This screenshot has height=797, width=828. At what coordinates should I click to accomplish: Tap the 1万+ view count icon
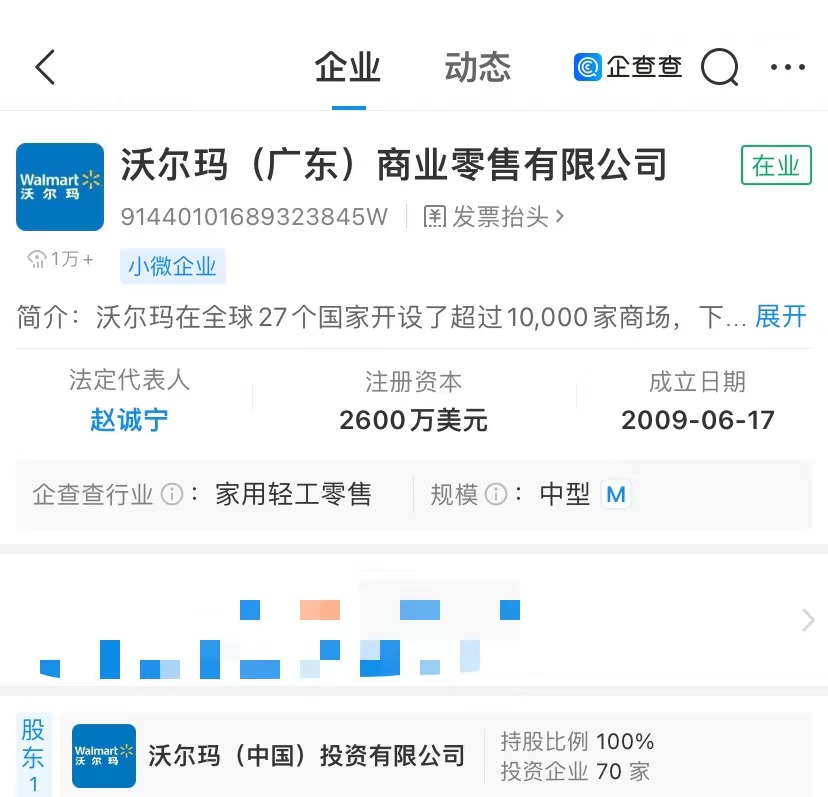click(37, 259)
